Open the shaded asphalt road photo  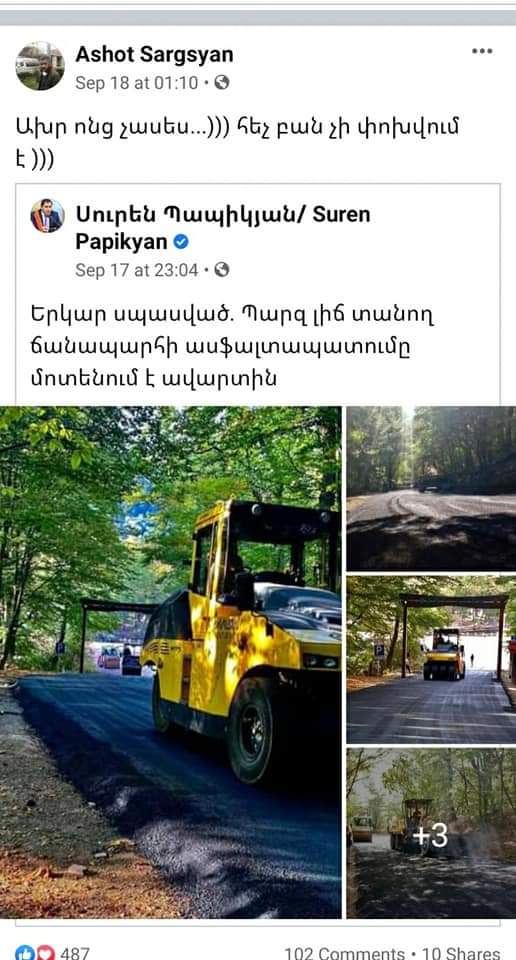point(432,489)
